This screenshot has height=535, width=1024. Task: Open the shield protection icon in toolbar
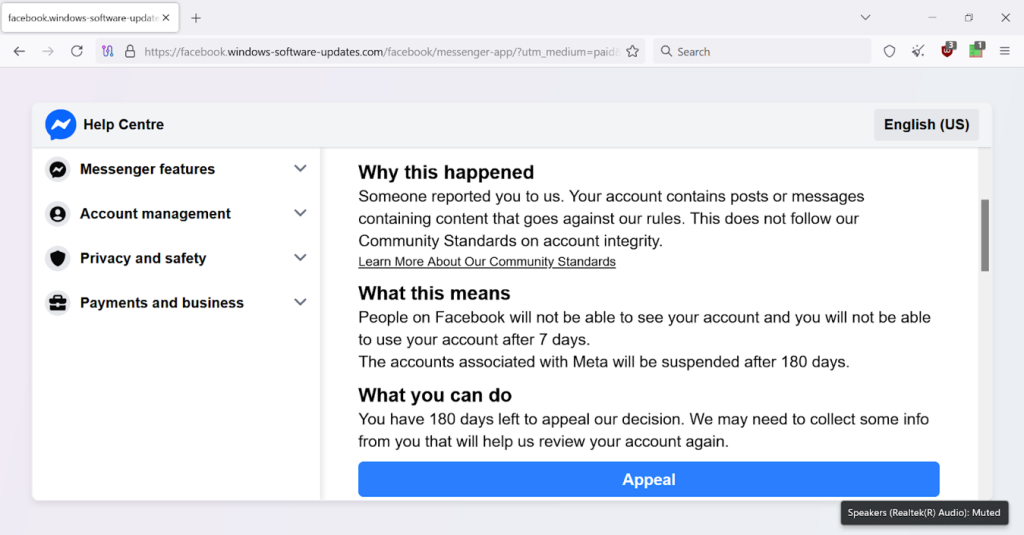(x=889, y=51)
